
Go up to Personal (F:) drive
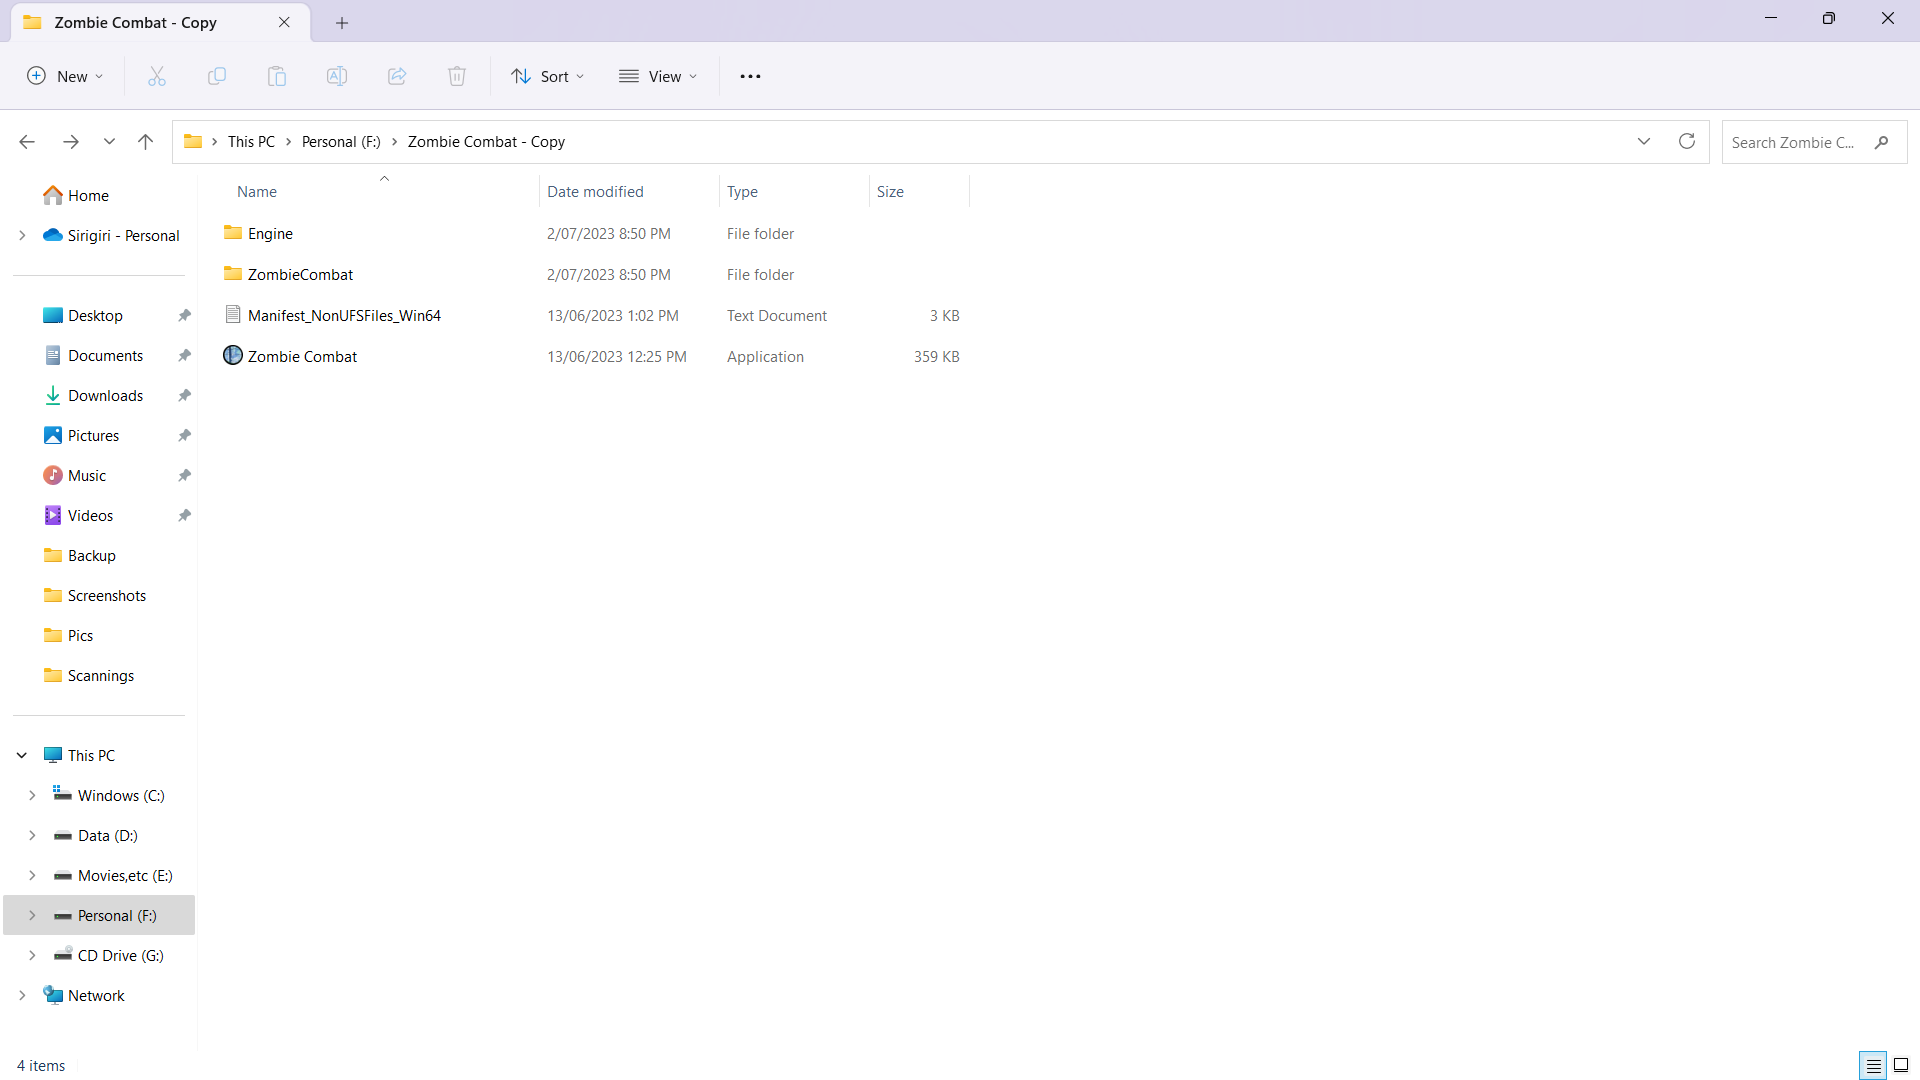(145, 141)
